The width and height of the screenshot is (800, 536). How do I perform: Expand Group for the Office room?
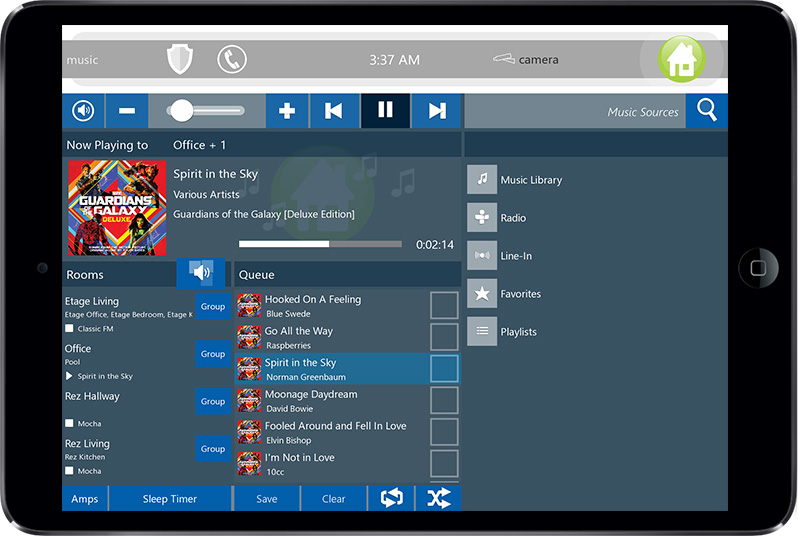[x=213, y=354]
